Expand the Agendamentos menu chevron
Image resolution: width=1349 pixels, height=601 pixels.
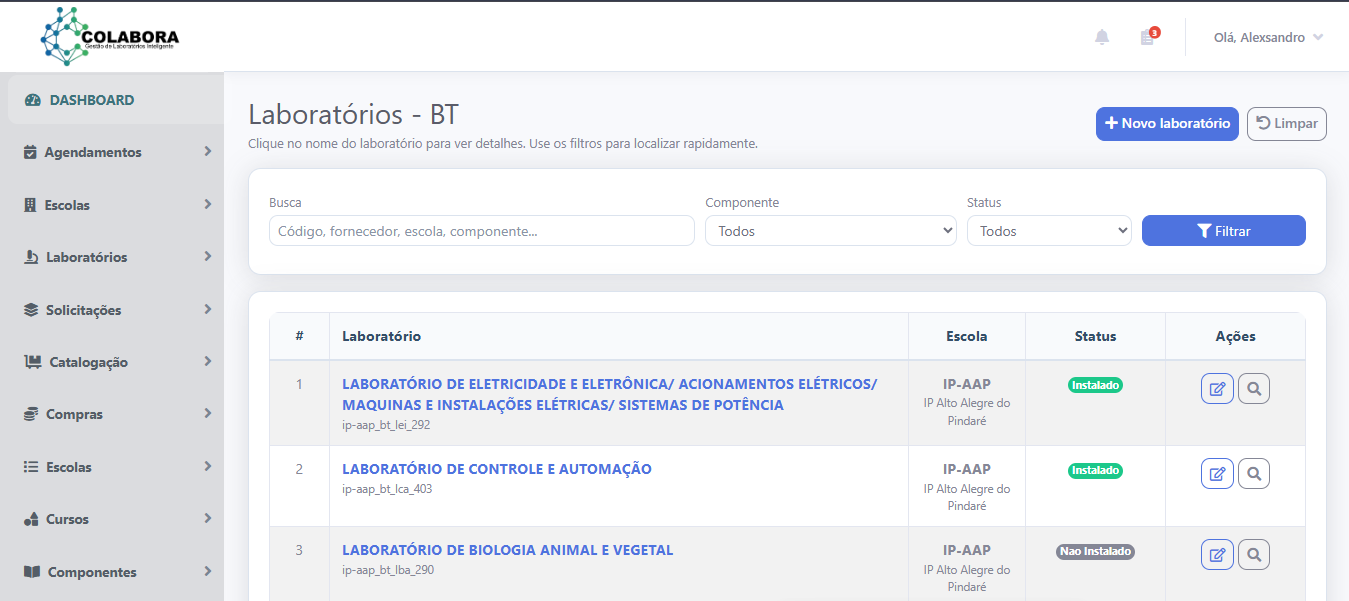tap(208, 152)
